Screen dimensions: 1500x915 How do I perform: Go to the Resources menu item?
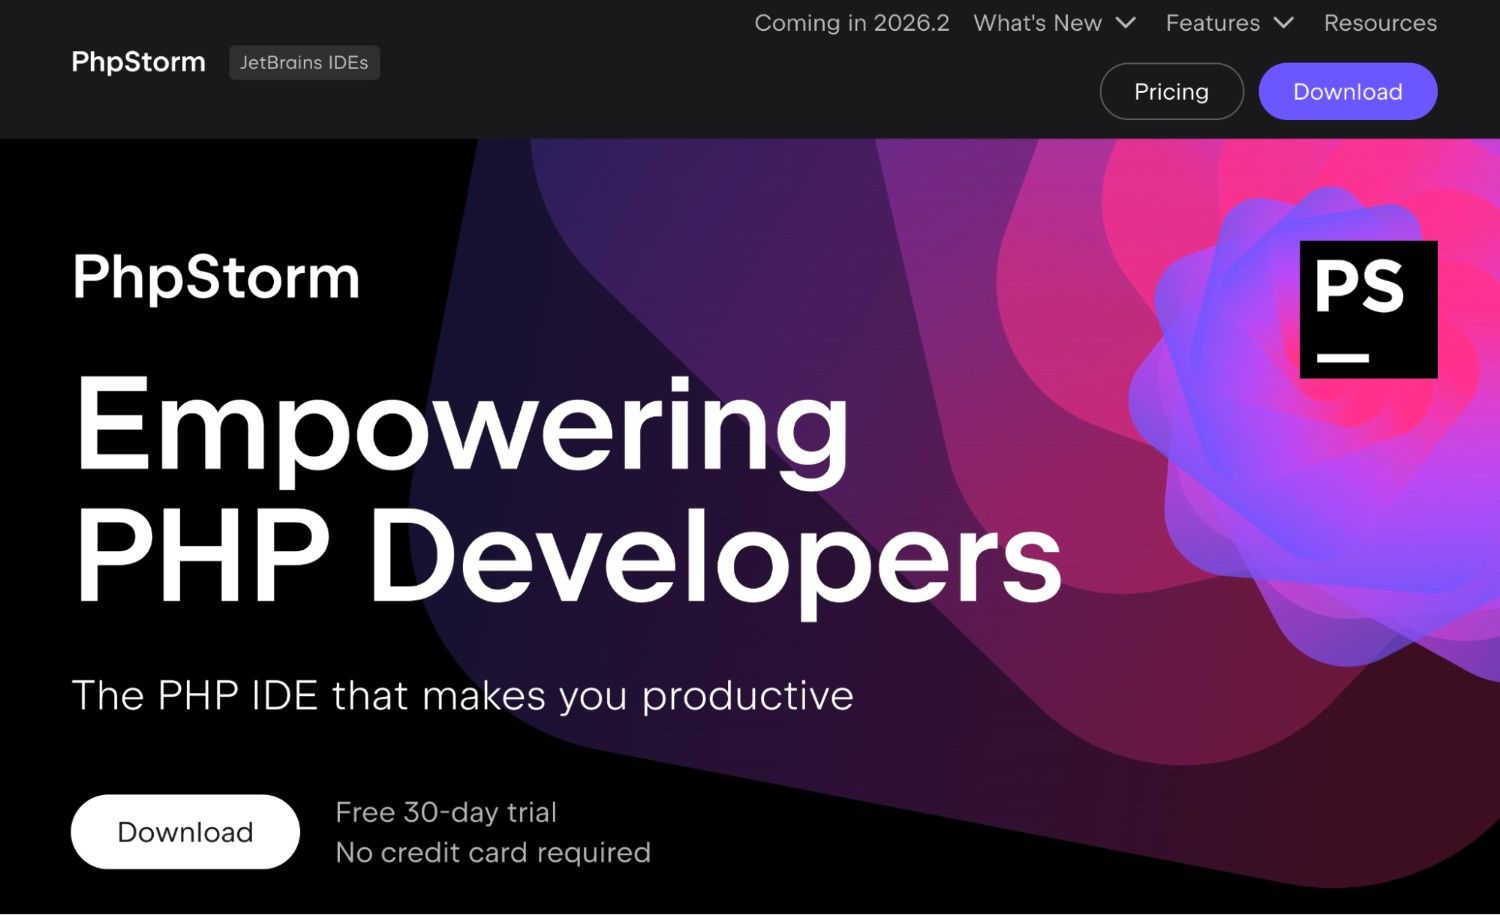coord(1380,23)
